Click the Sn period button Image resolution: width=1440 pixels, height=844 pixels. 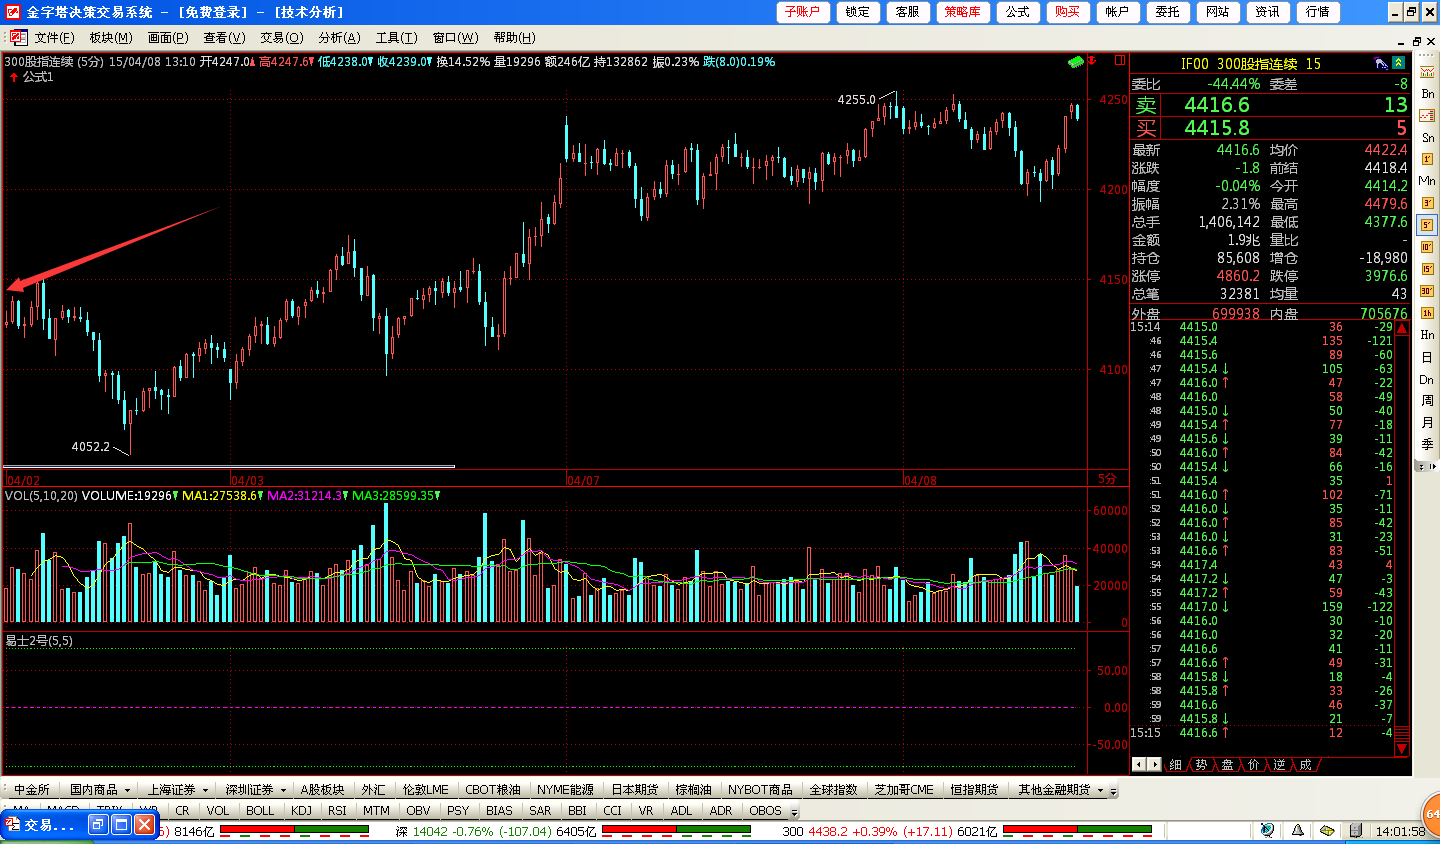(1427, 137)
